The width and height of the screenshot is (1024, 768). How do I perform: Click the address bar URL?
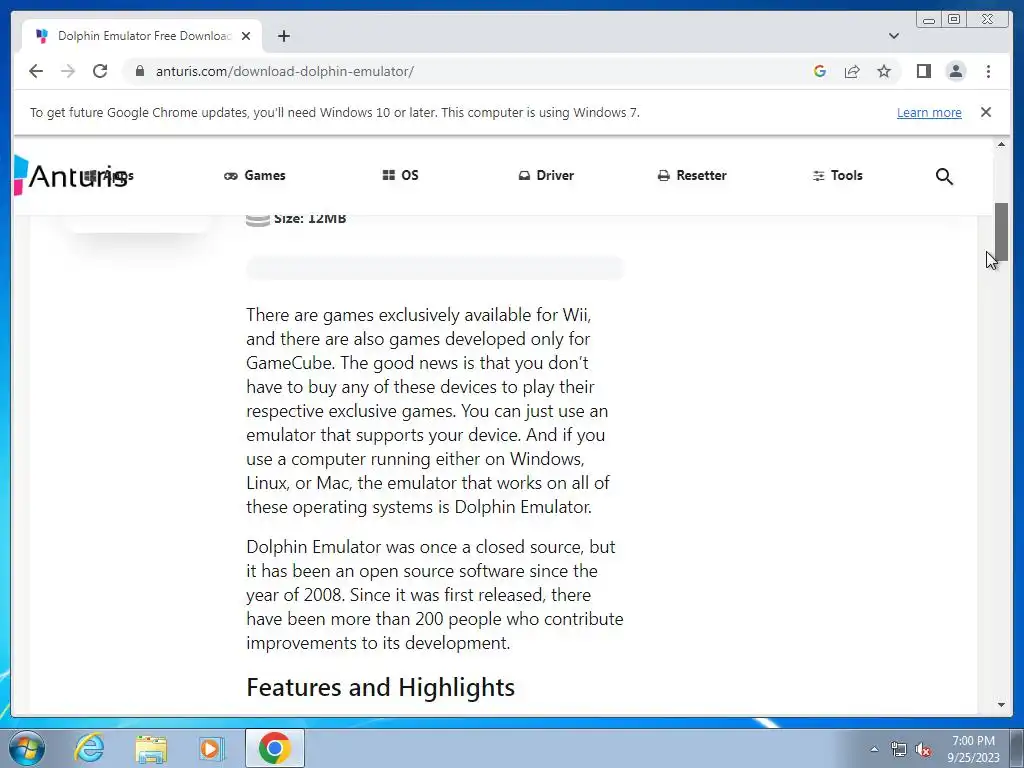(284, 71)
